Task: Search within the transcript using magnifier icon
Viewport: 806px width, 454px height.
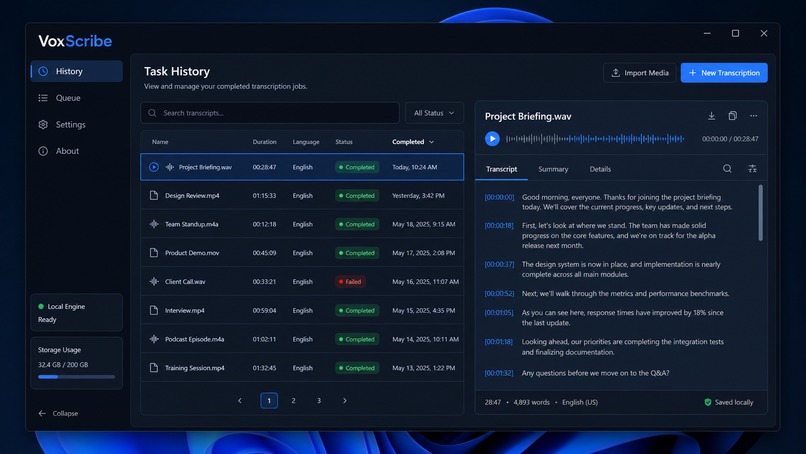Action: (x=727, y=168)
